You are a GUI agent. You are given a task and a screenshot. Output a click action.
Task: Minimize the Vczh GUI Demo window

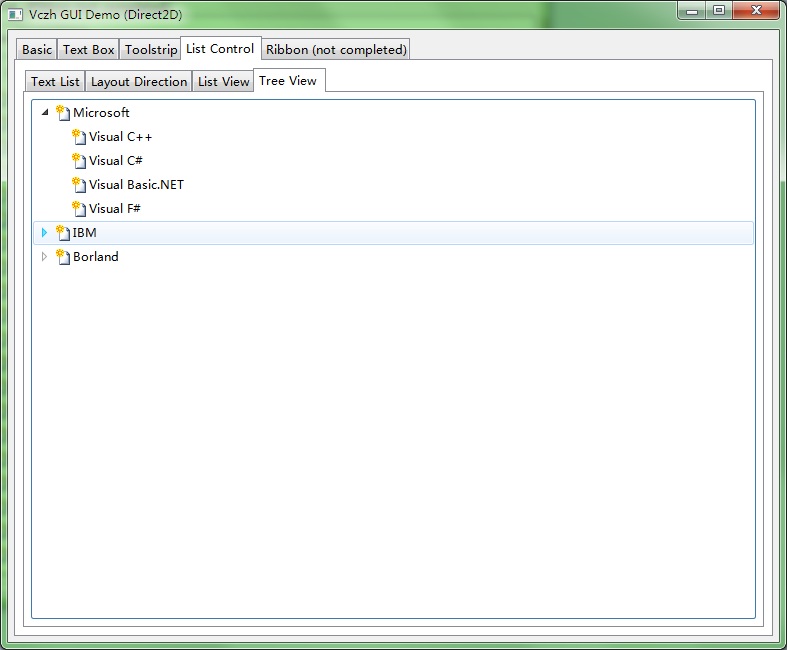coord(692,11)
